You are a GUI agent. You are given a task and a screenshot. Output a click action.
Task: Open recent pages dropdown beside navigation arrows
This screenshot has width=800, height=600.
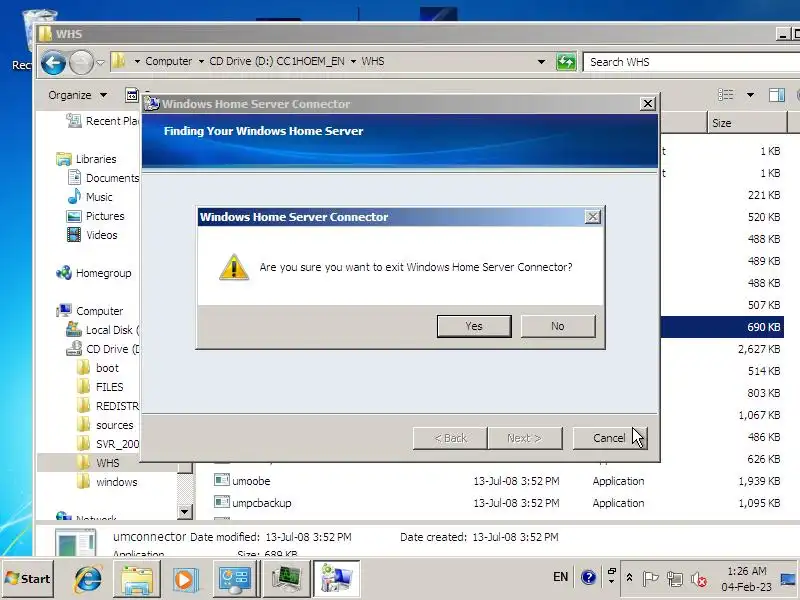pyautogui.click(x=101, y=63)
